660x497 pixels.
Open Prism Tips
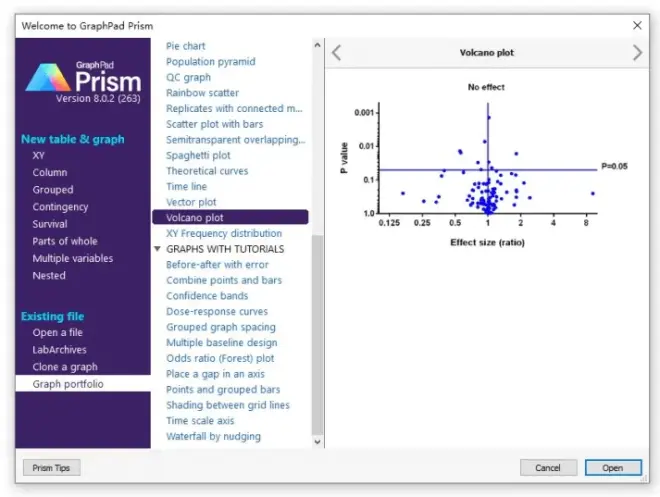(51, 467)
